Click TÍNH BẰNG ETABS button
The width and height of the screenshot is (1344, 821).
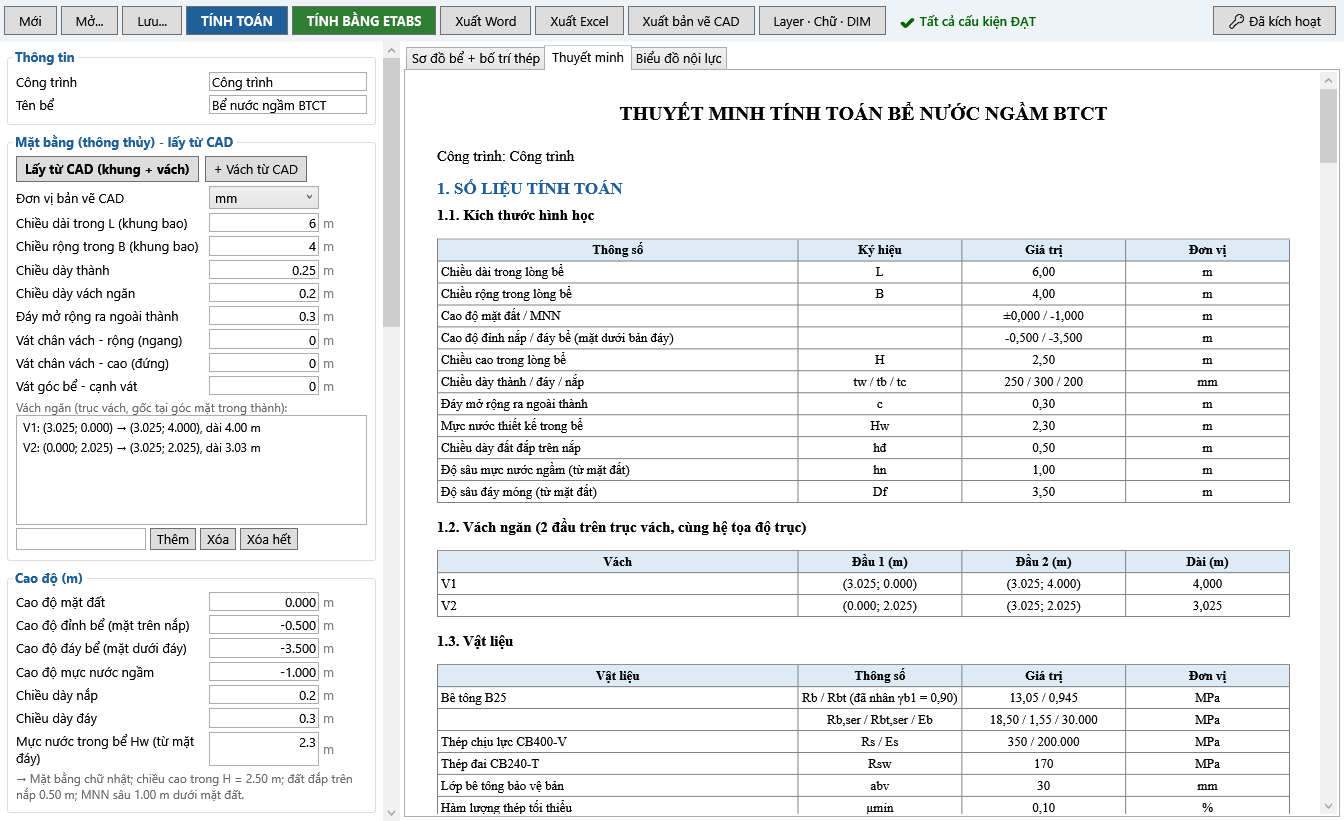[364, 21]
